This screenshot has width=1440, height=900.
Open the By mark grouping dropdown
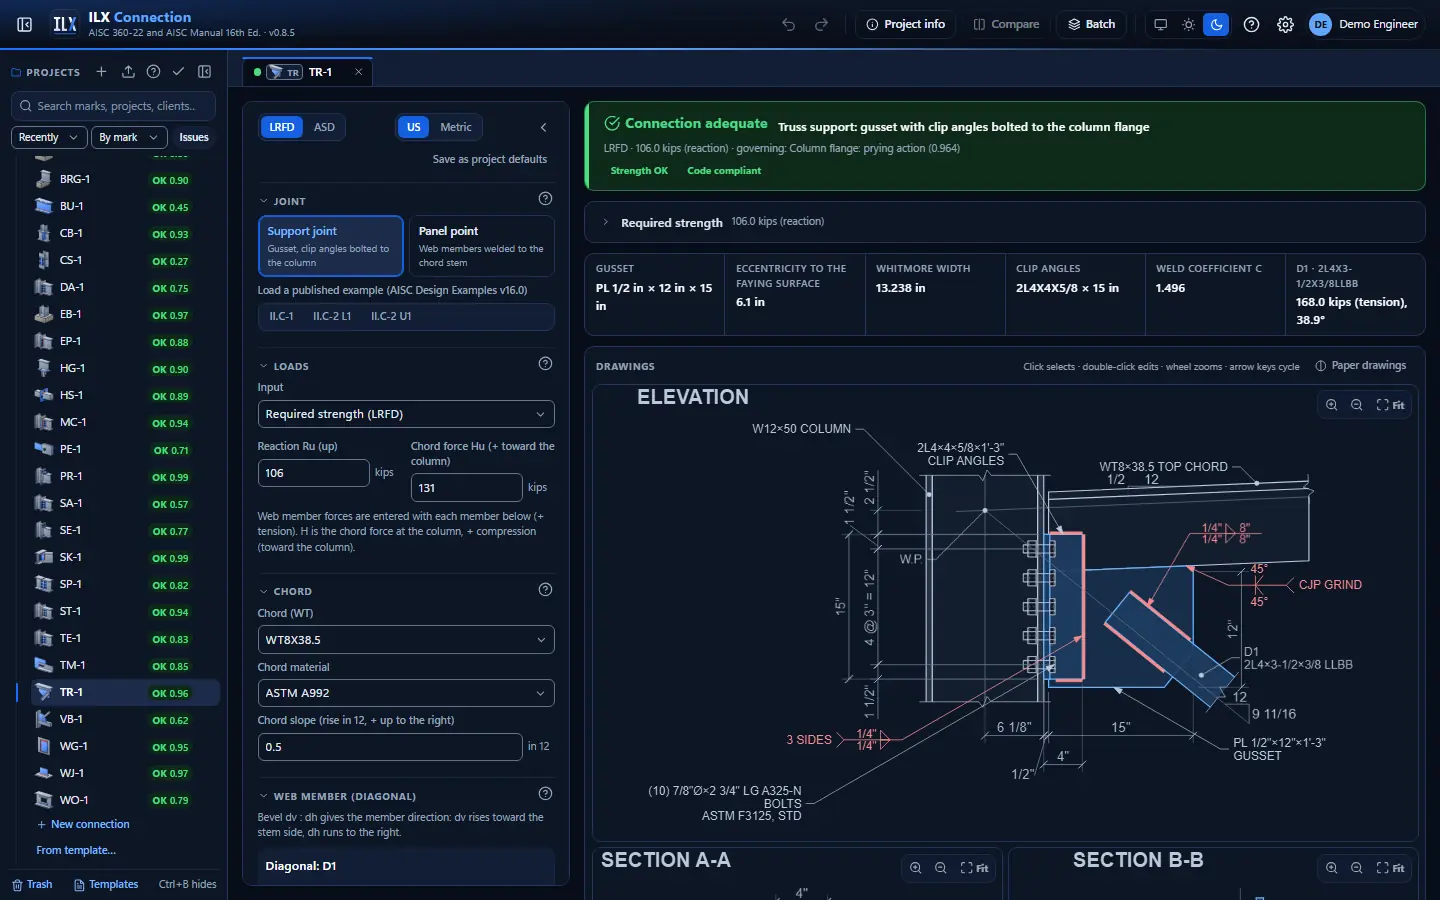pos(129,137)
